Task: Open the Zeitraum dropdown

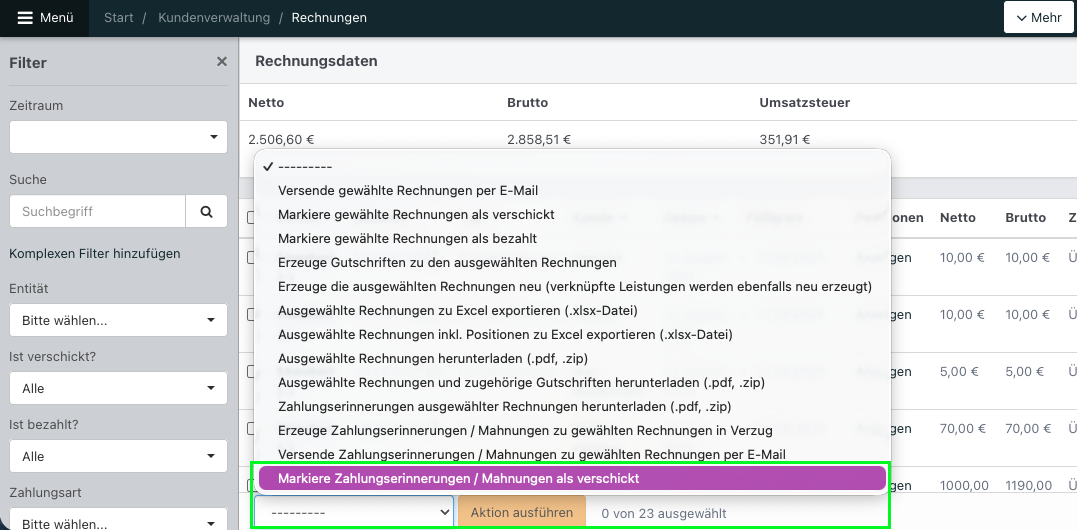Action: tap(118, 137)
